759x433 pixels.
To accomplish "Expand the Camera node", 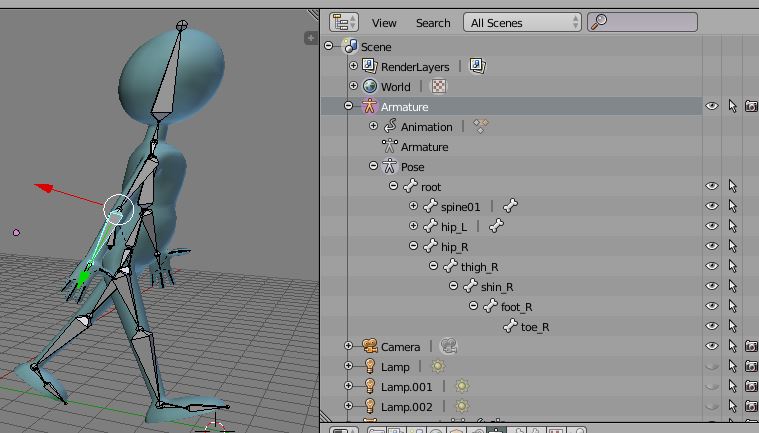I will pyautogui.click(x=349, y=346).
